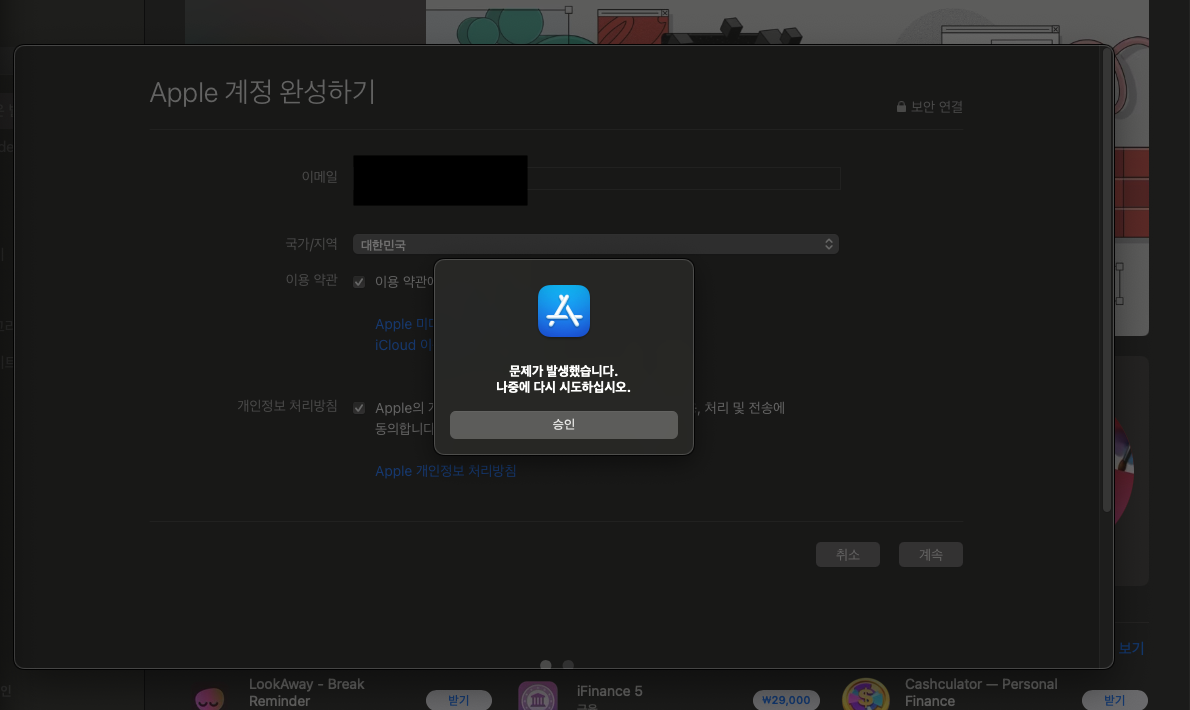The image size is (1190, 710).
Task: Open the 국가/지역 dropdown showing 대한민국
Action: pos(595,244)
